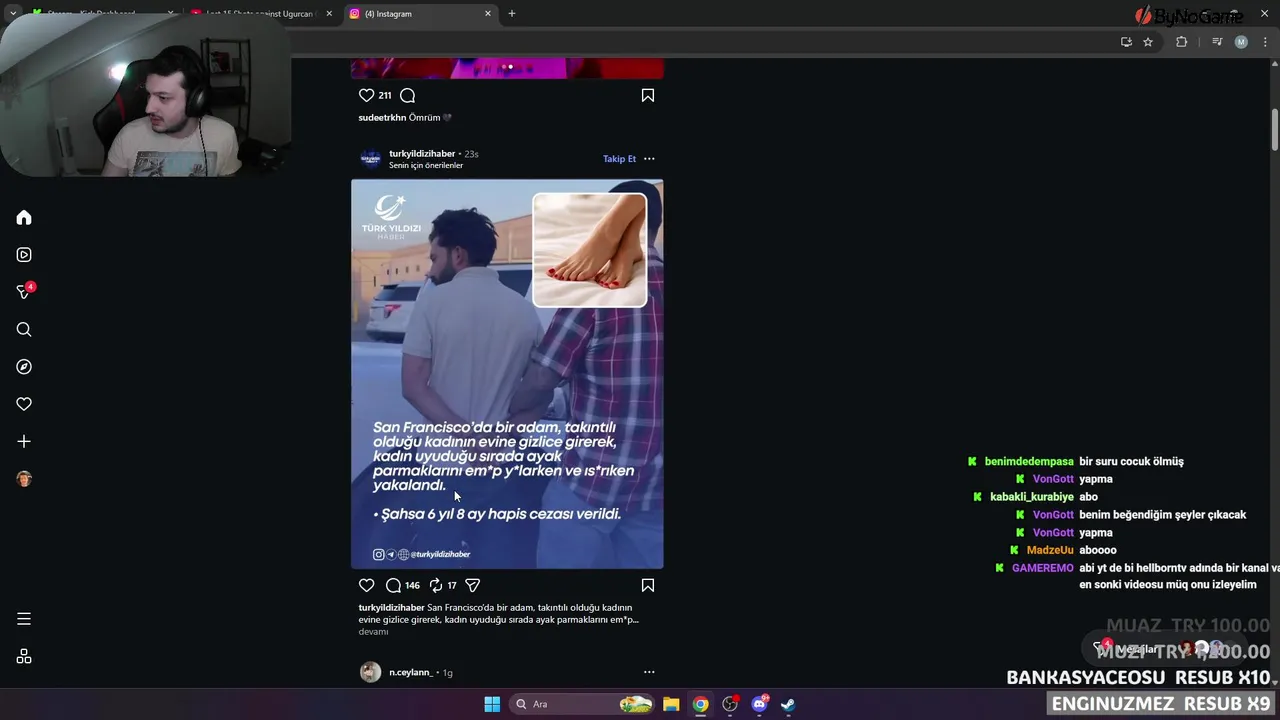
Task: Open Notifications heart in the sidebar
Action: pyautogui.click(x=24, y=404)
